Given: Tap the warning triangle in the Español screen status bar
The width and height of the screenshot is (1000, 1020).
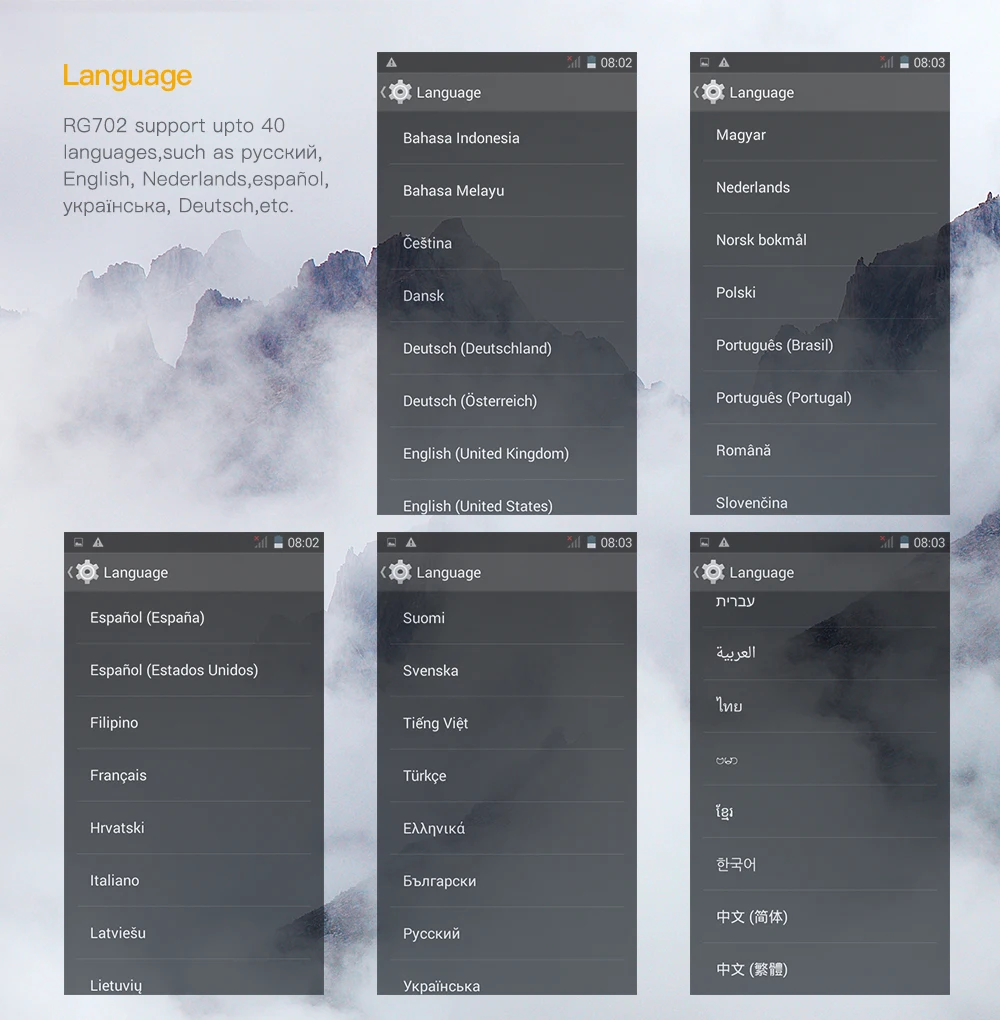Looking at the screenshot, I should coord(98,543).
